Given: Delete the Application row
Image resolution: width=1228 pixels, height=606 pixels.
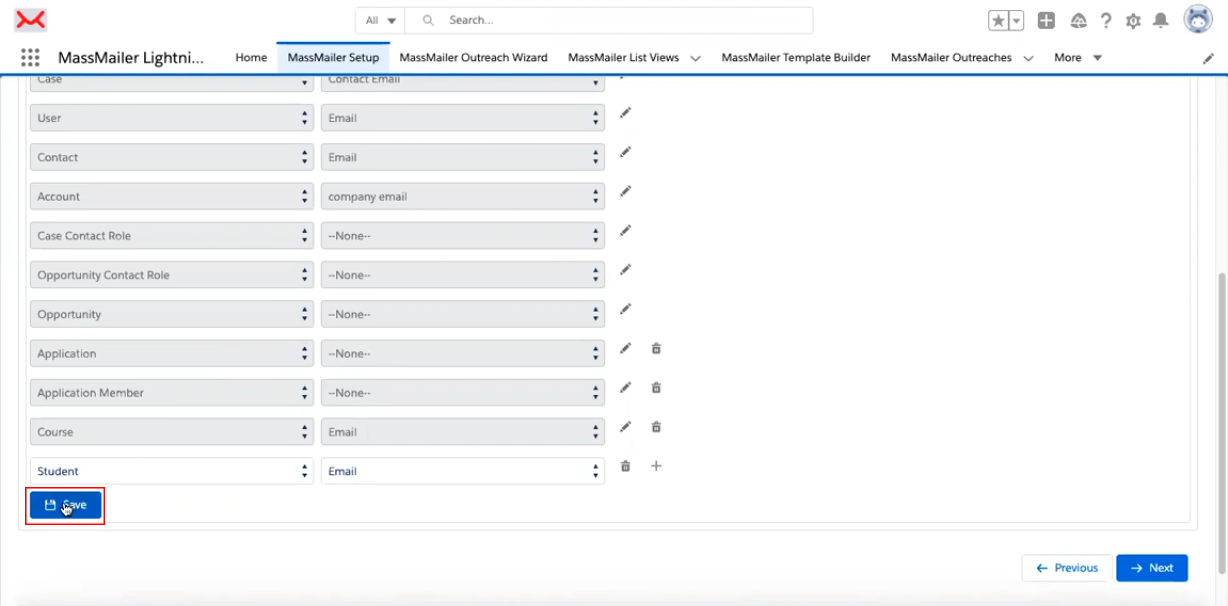Looking at the screenshot, I should point(656,348).
